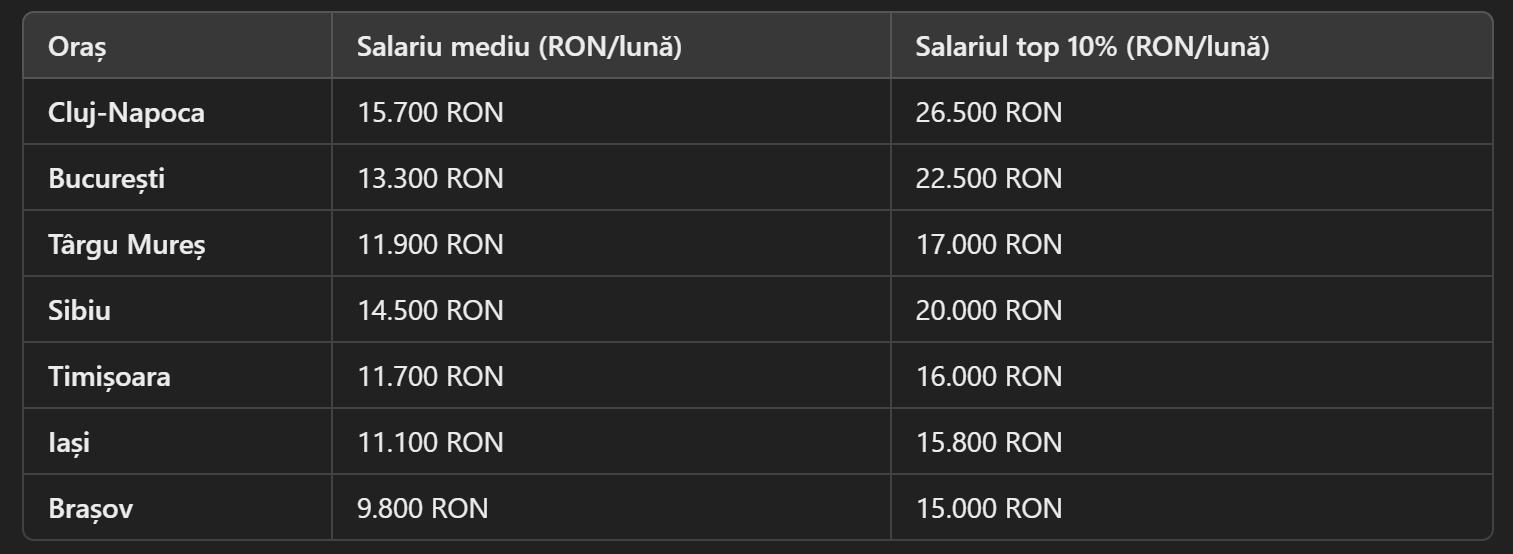Select the Brașov city cell
The width and height of the screenshot is (1513, 554).
pyautogui.click(x=90, y=509)
